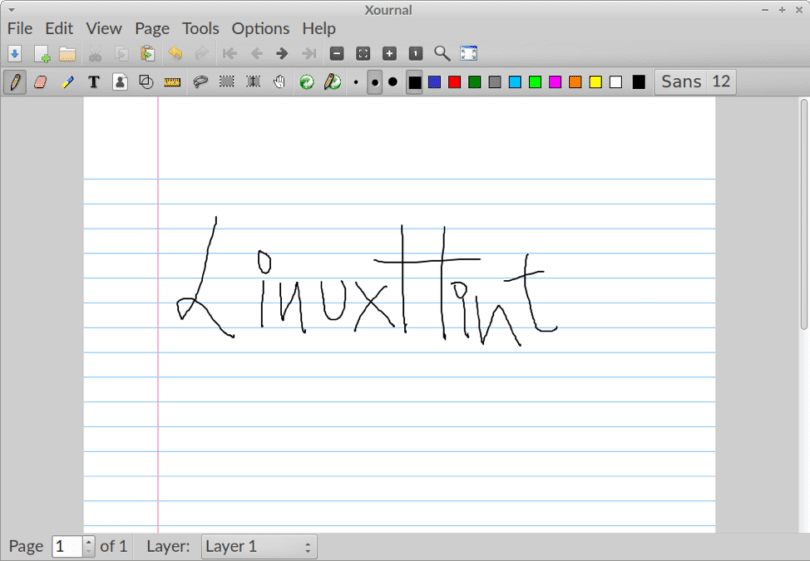The image size is (810, 561).
Task: Zoom in with plus icon
Action: (x=390, y=53)
